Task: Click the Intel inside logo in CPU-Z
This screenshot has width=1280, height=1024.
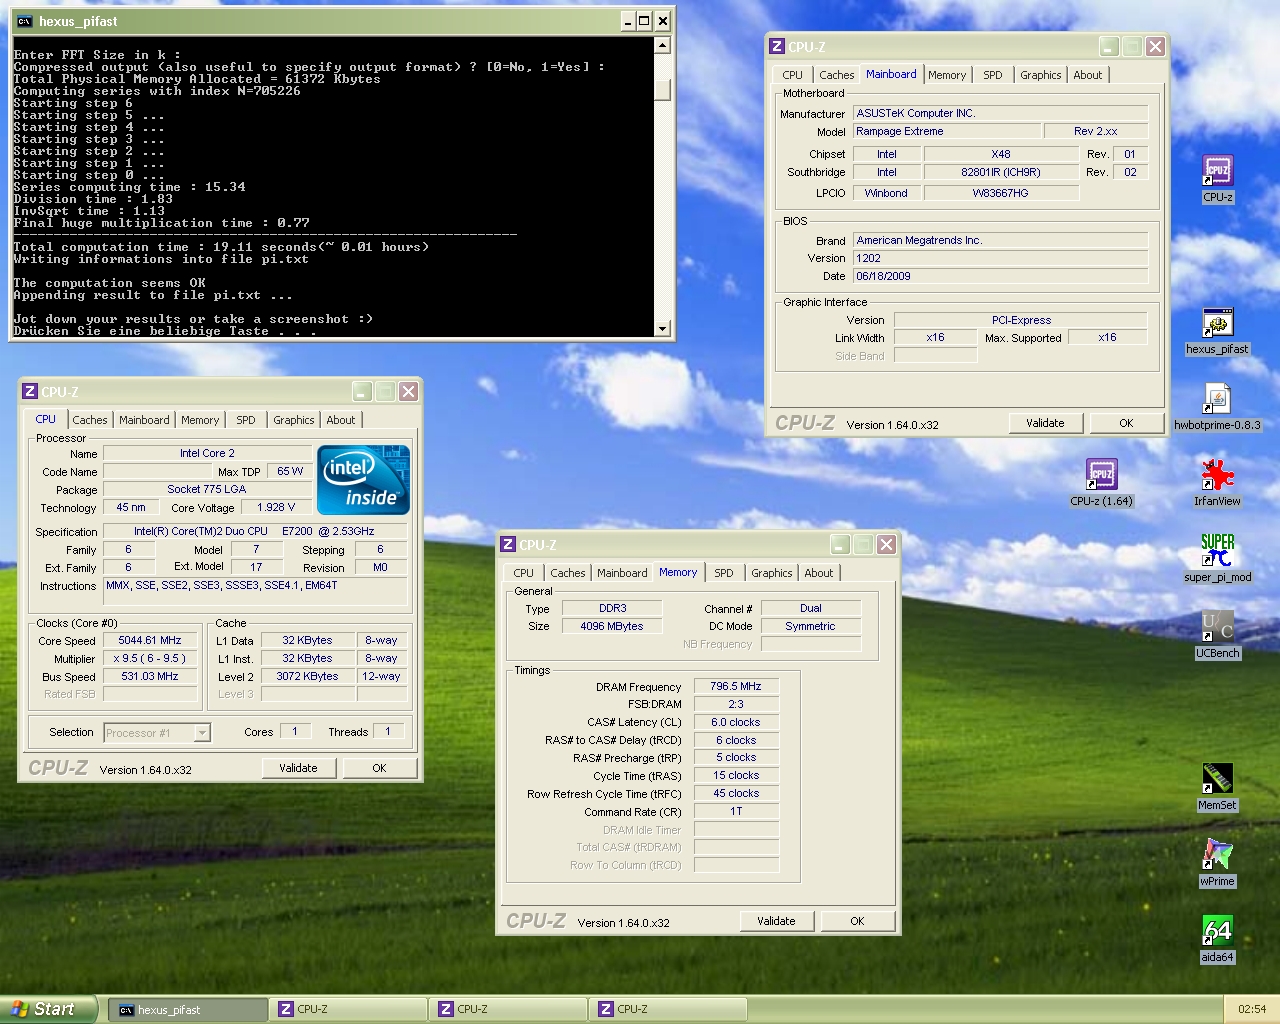Action: pyautogui.click(x=363, y=480)
